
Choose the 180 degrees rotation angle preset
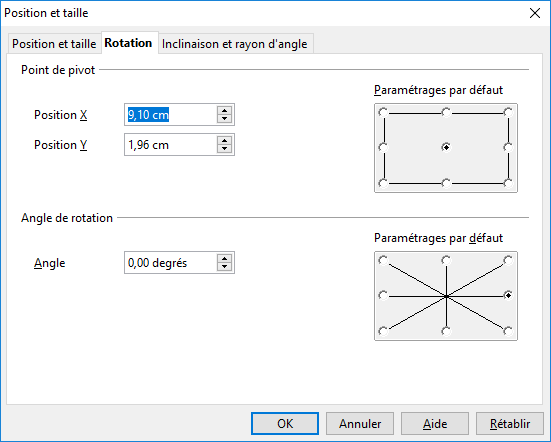tap(383, 295)
